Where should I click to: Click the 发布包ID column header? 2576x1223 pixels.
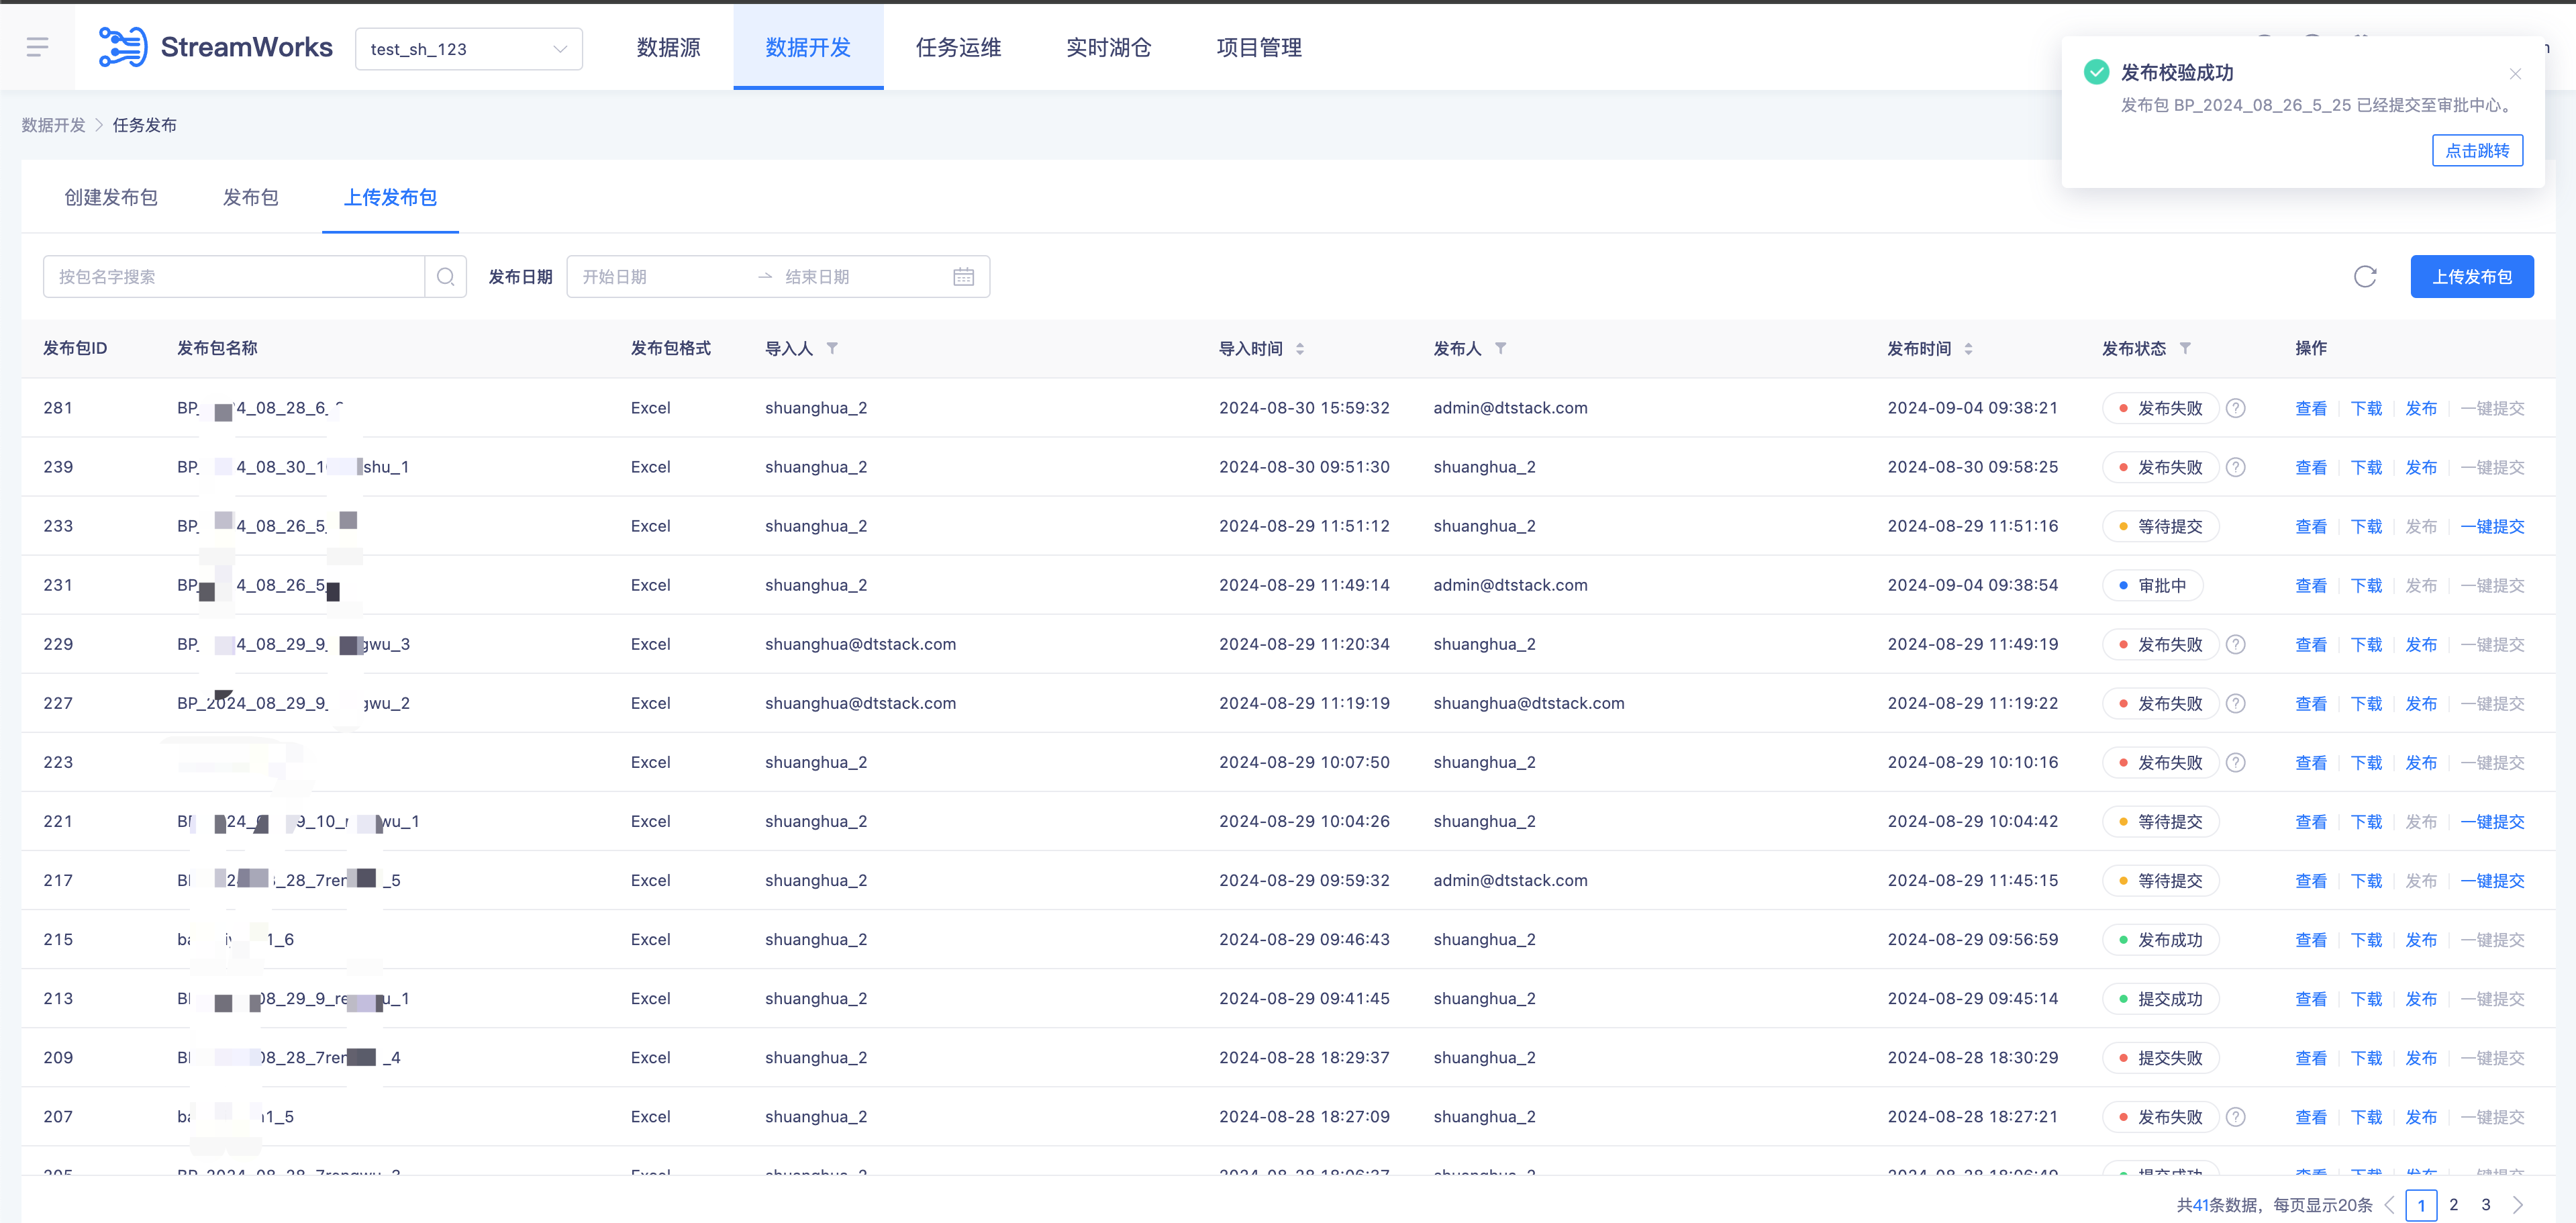click(x=75, y=348)
